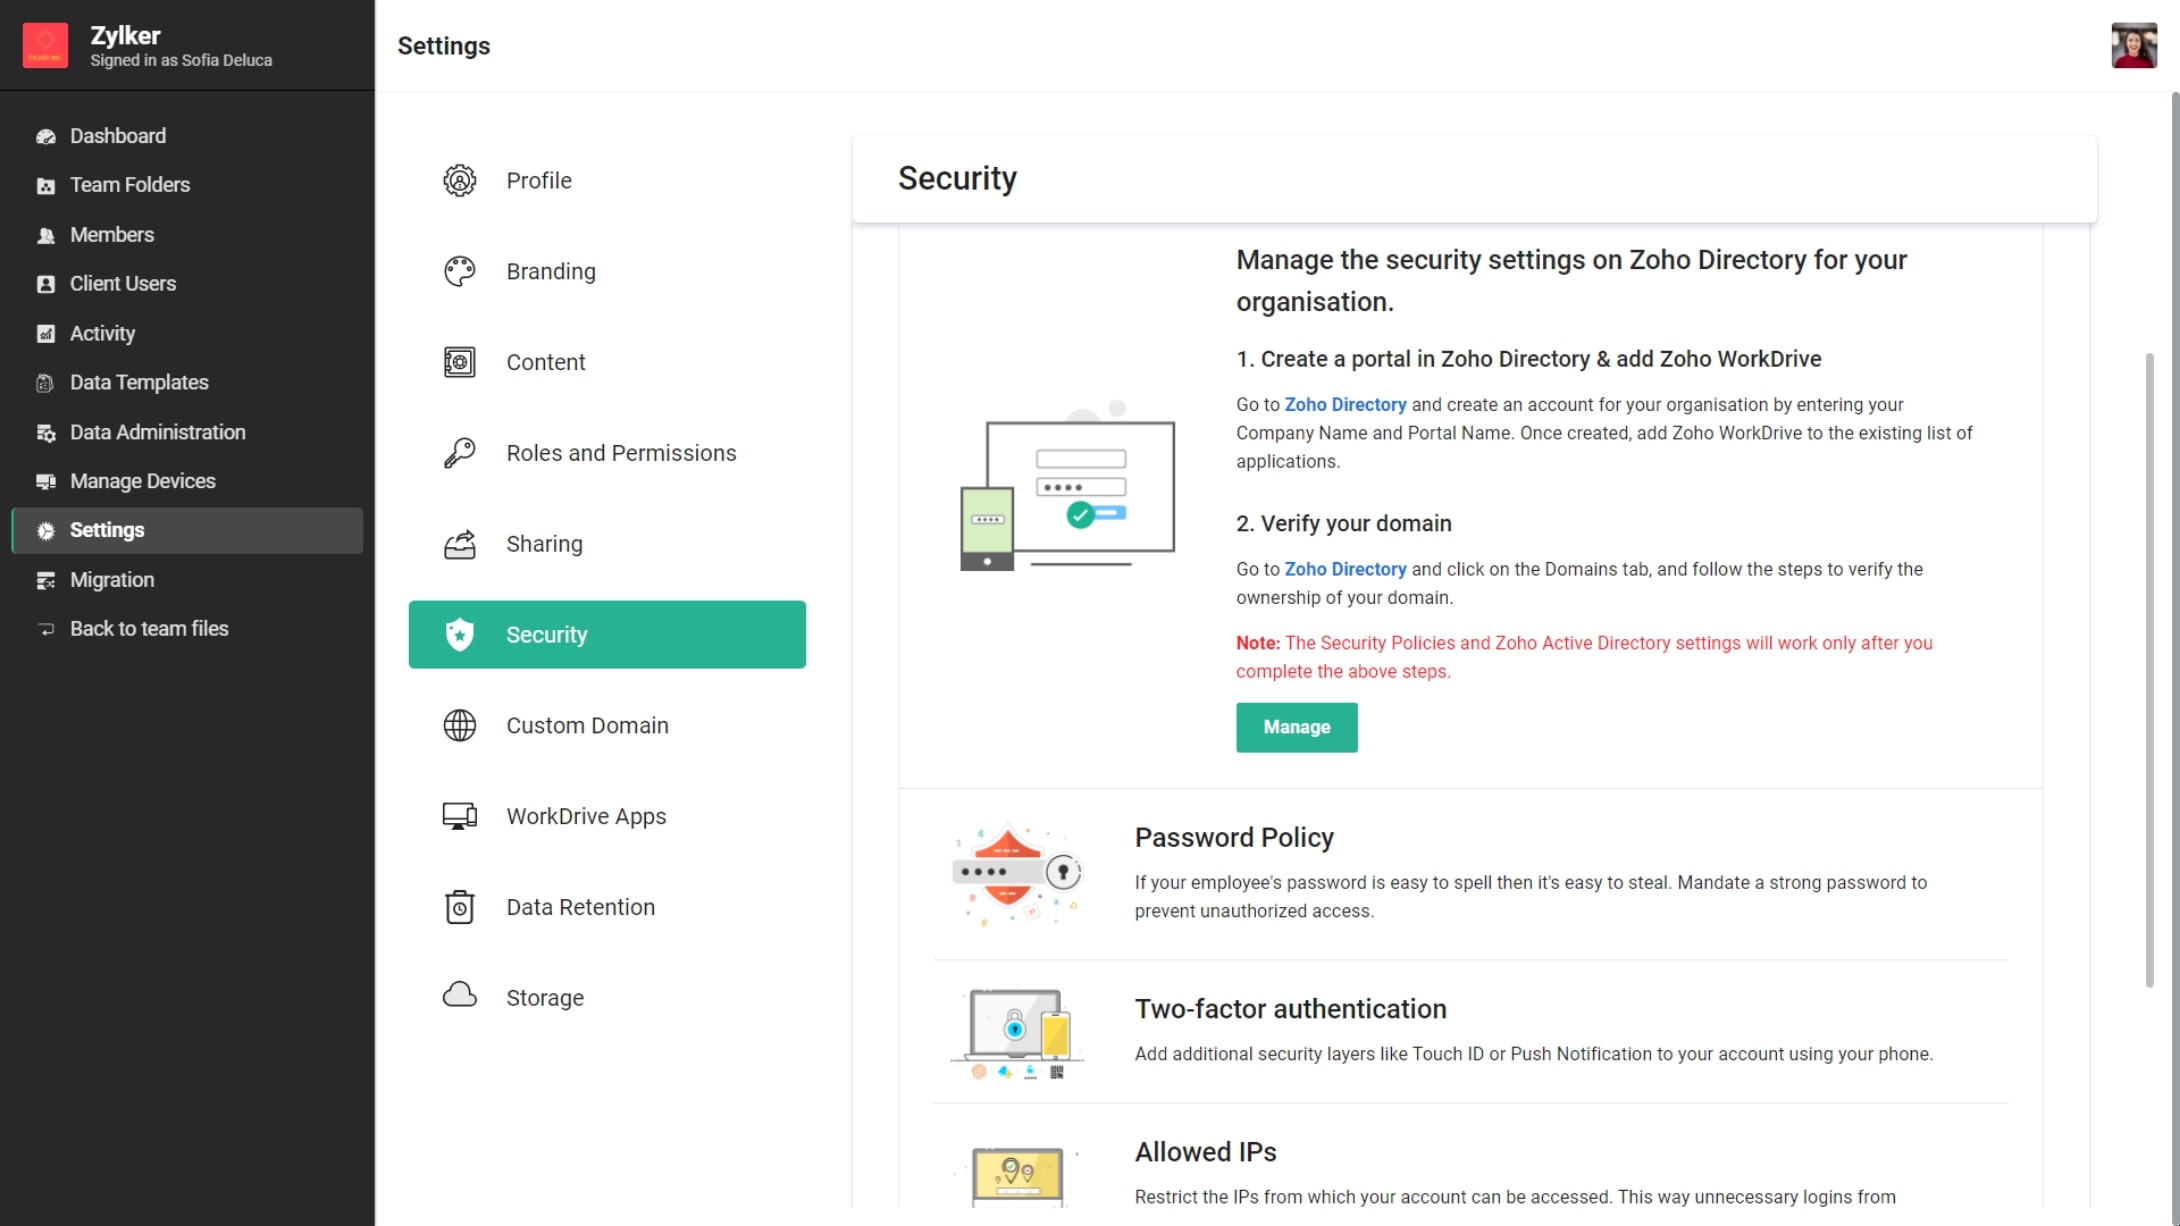Open the Activity label in the sidebar
This screenshot has height=1226, width=2180.
[x=102, y=334]
